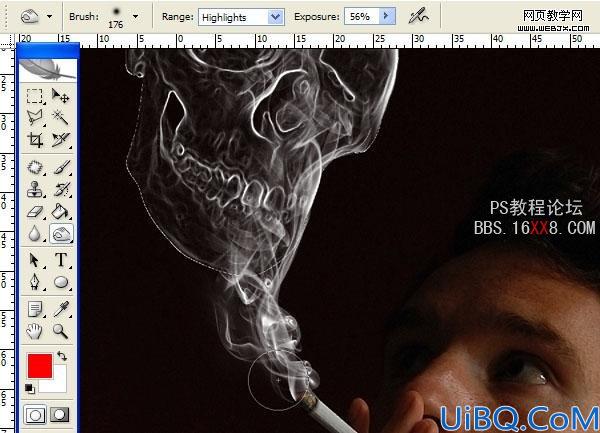Select the Path Selection tool
Image resolution: width=600 pixels, height=433 pixels.
(35, 260)
